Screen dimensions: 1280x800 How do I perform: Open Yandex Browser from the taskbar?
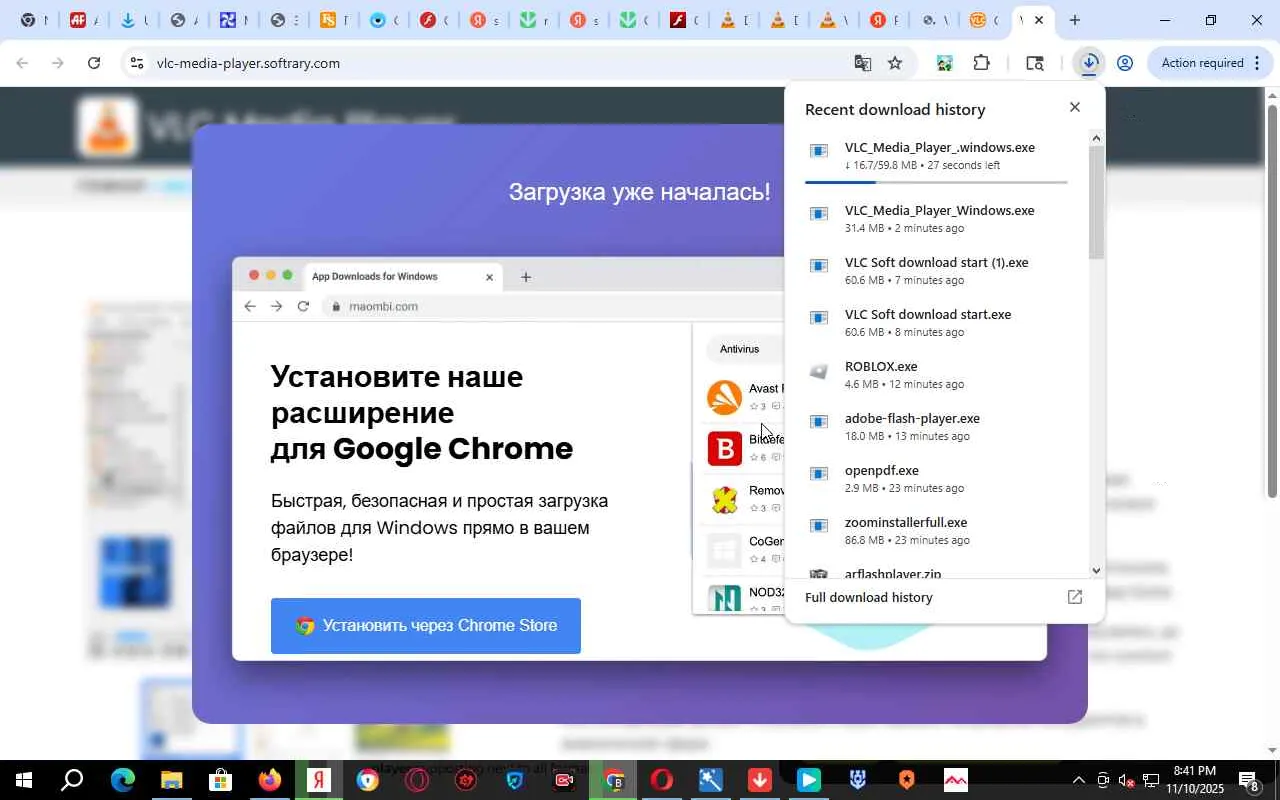pos(319,780)
